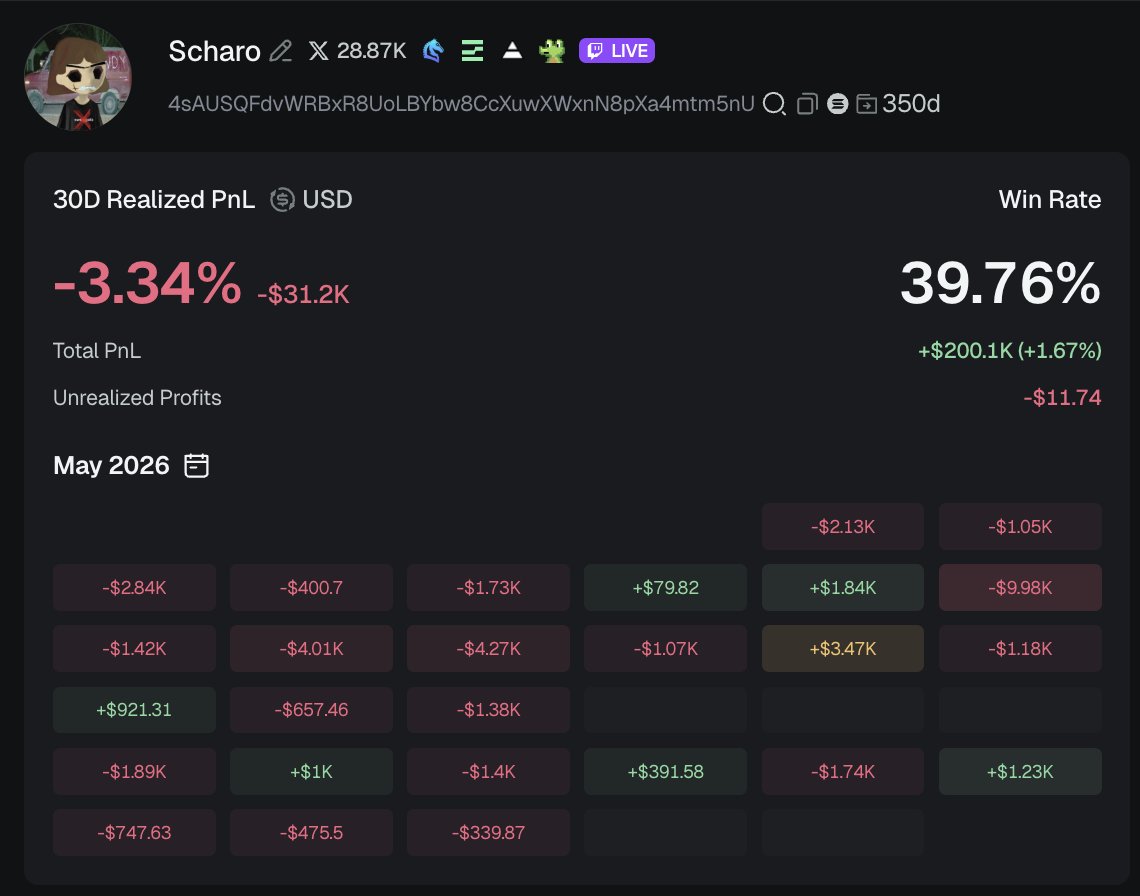Copy the wallet address with copy icon

coord(807,104)
